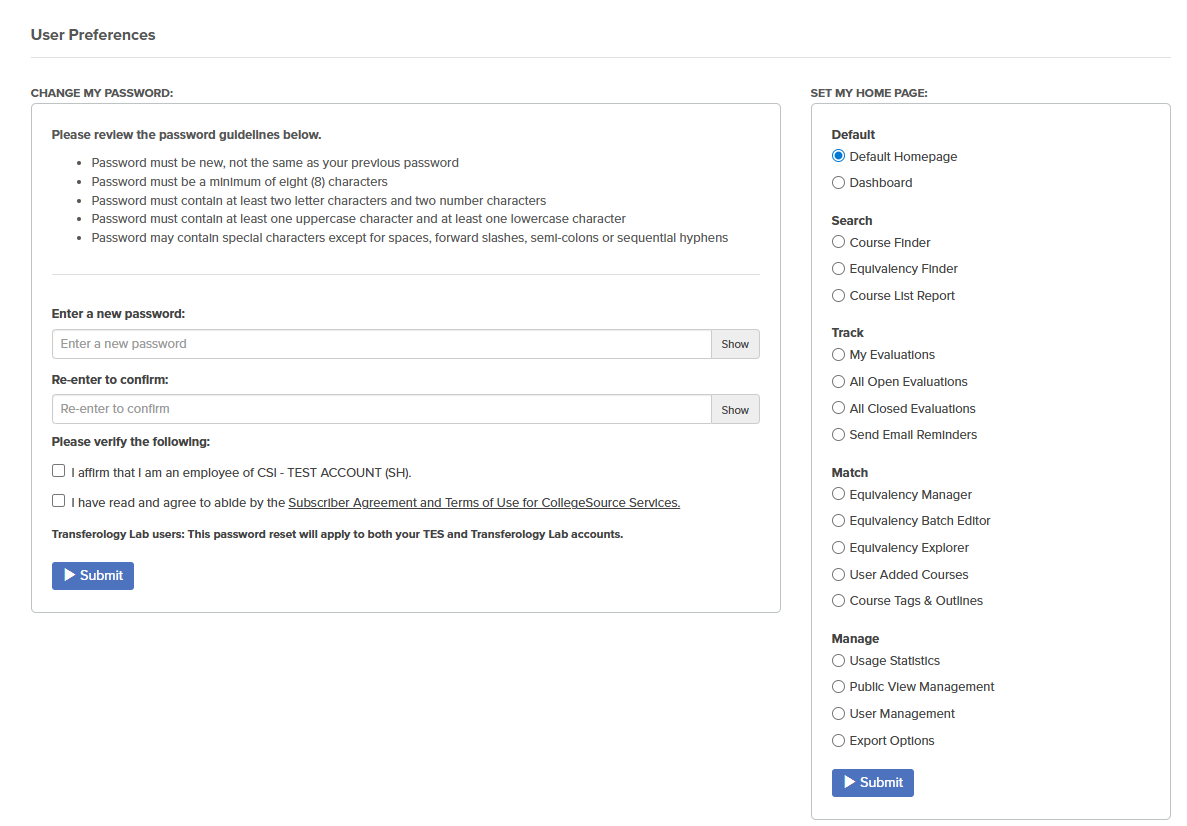Click into the Enter a new password field
The image size is (1187, 826).
pyautogui.click(x=382, y=344)
